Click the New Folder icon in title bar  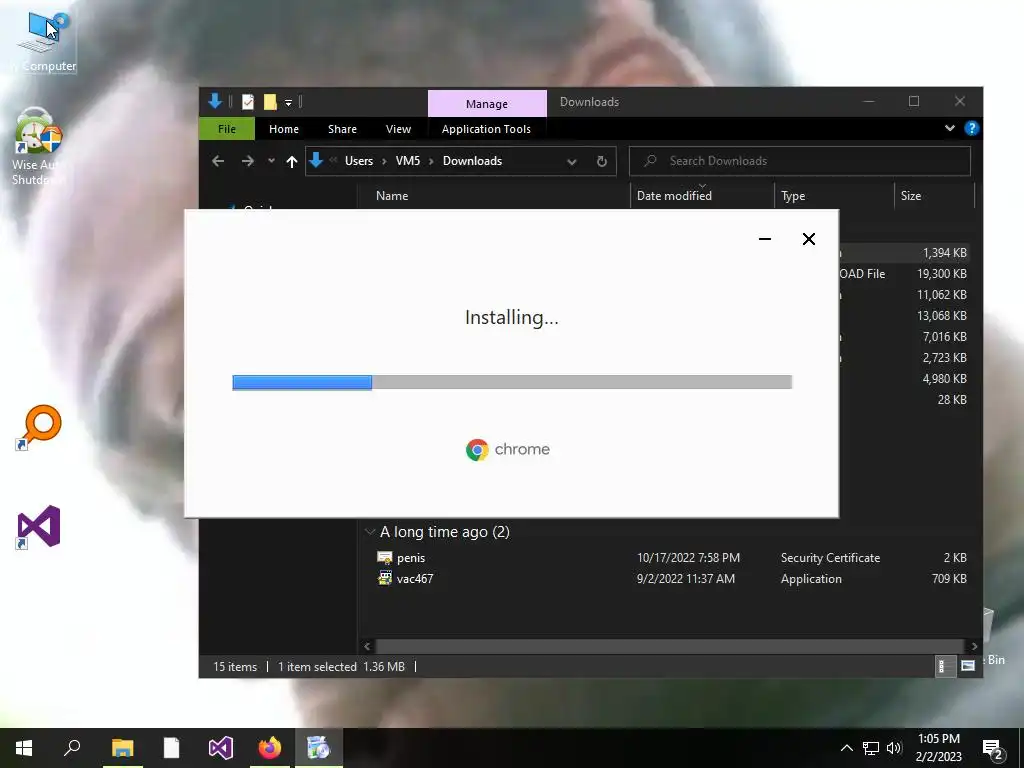(270, 102)
